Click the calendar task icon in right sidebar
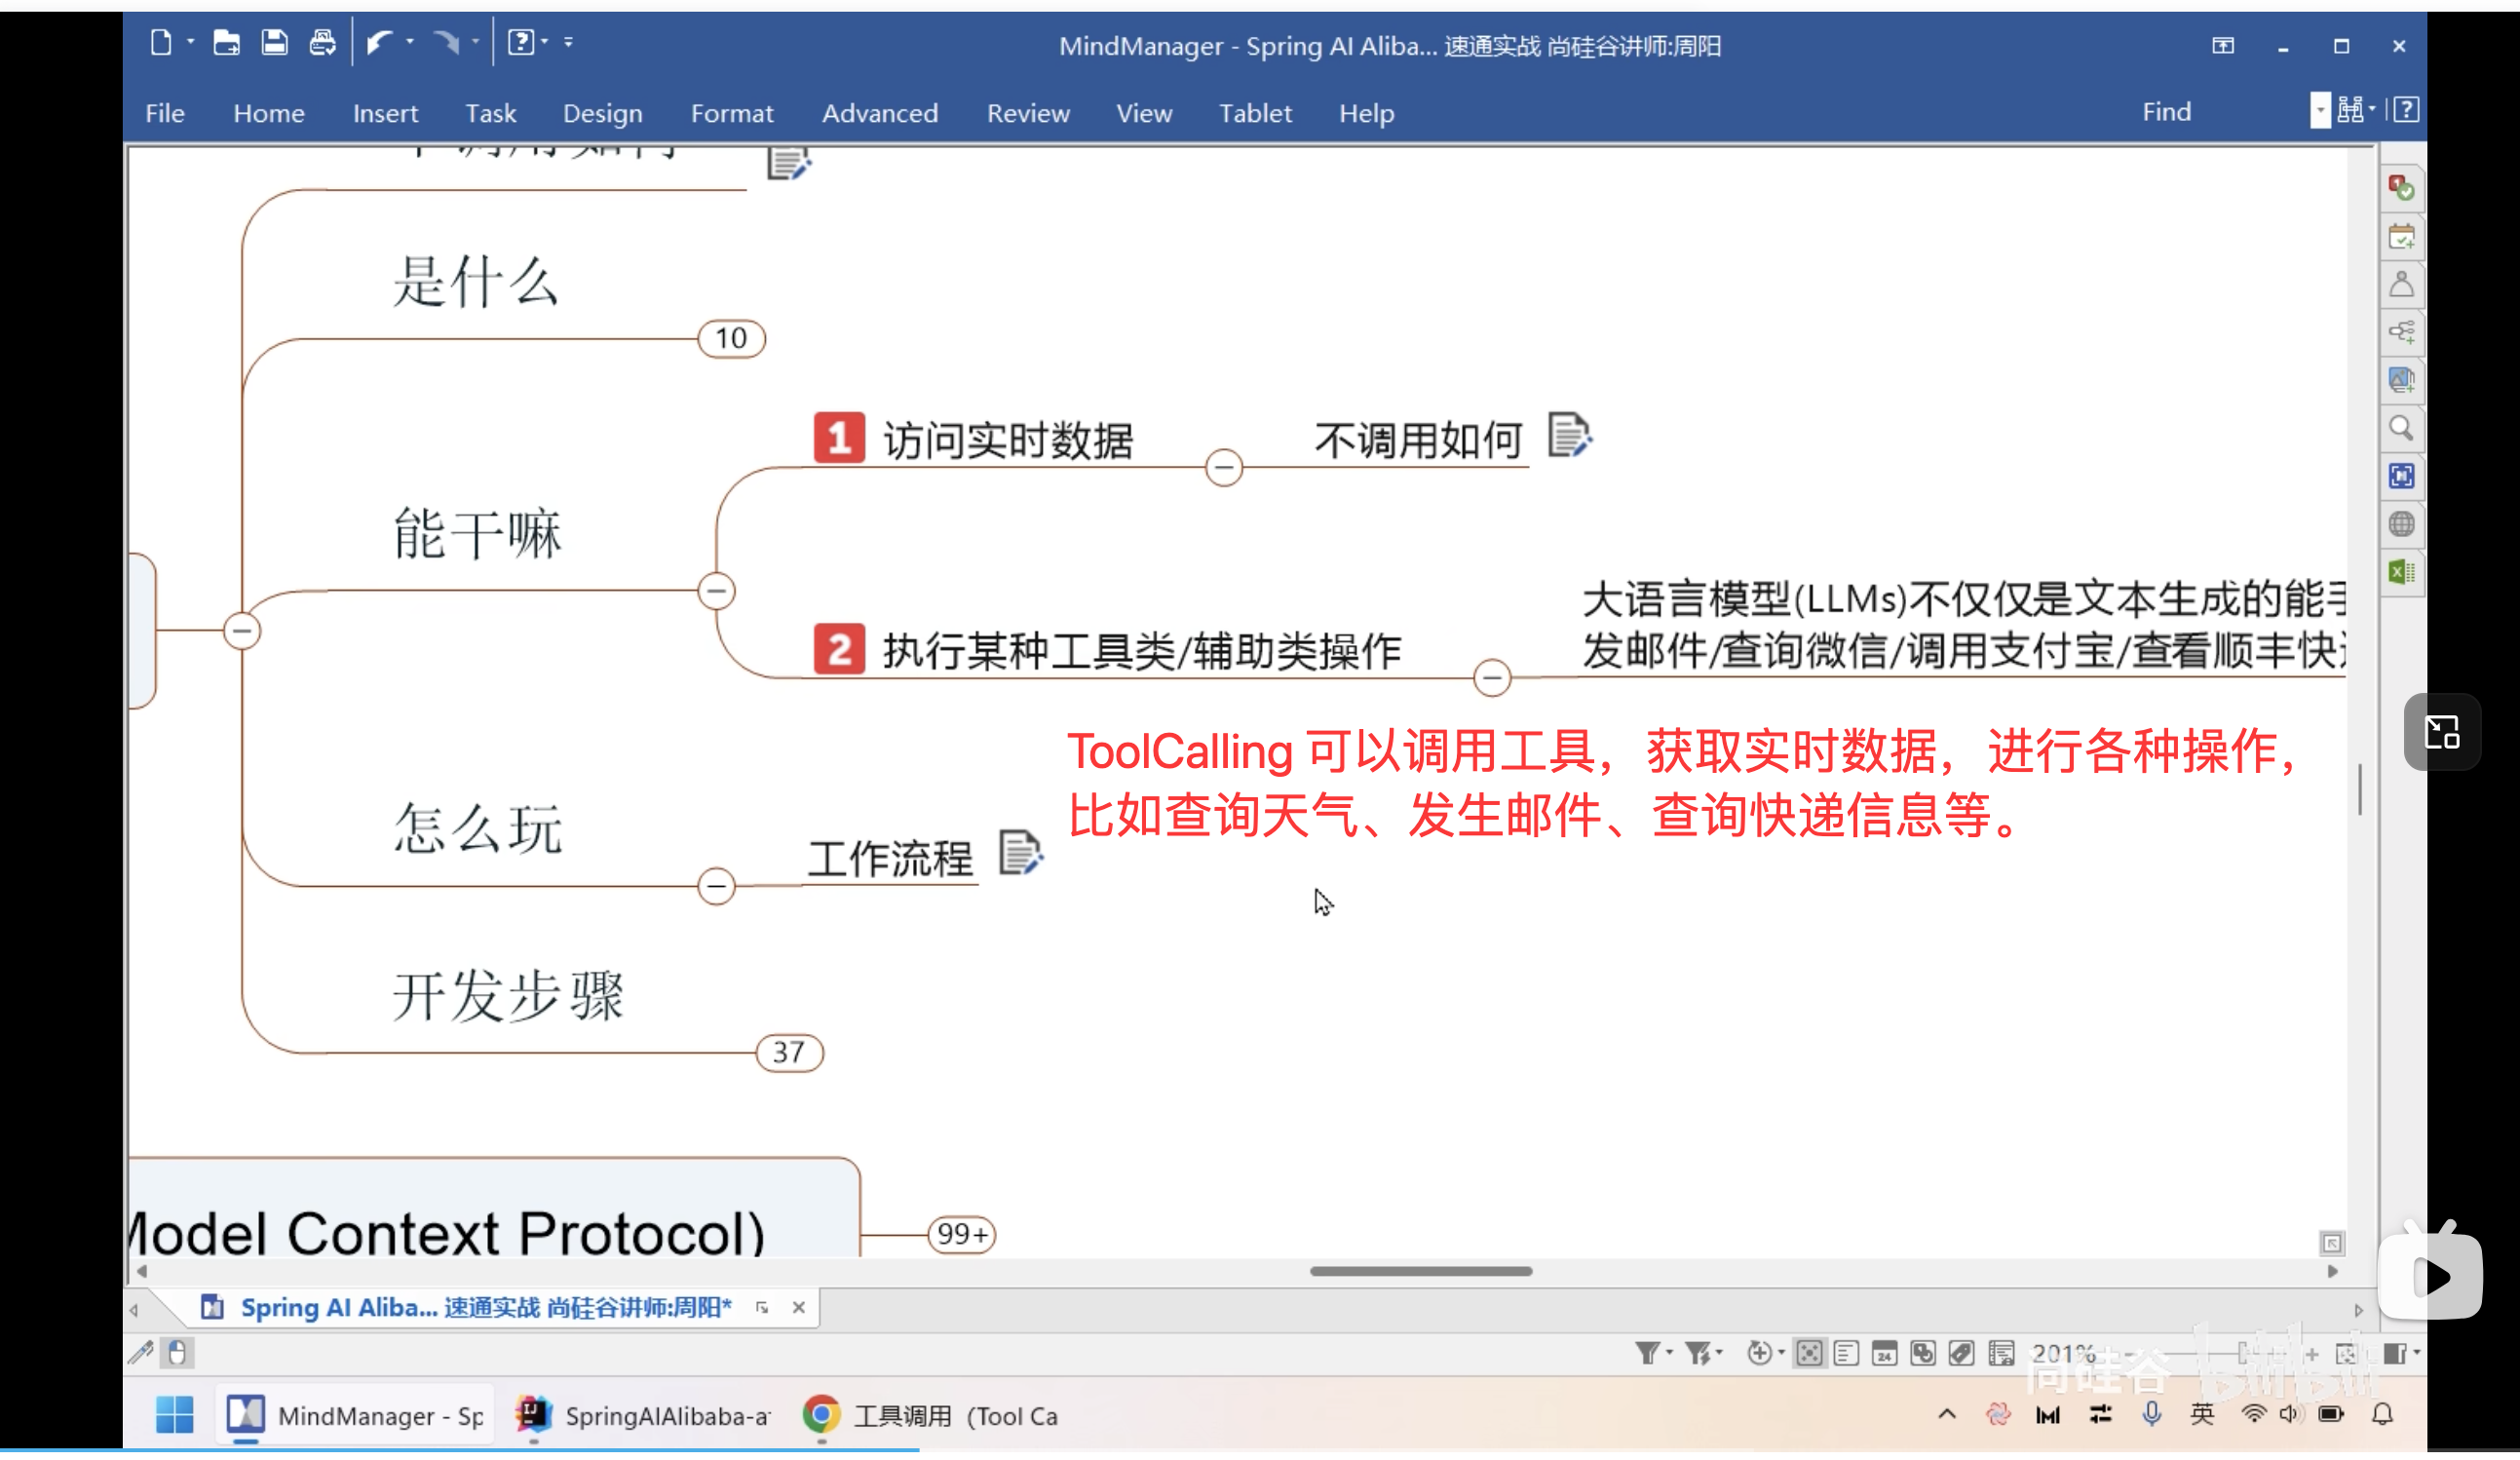The image size is (2520, 1460). pyautogui.click(x=2402, y=237)
